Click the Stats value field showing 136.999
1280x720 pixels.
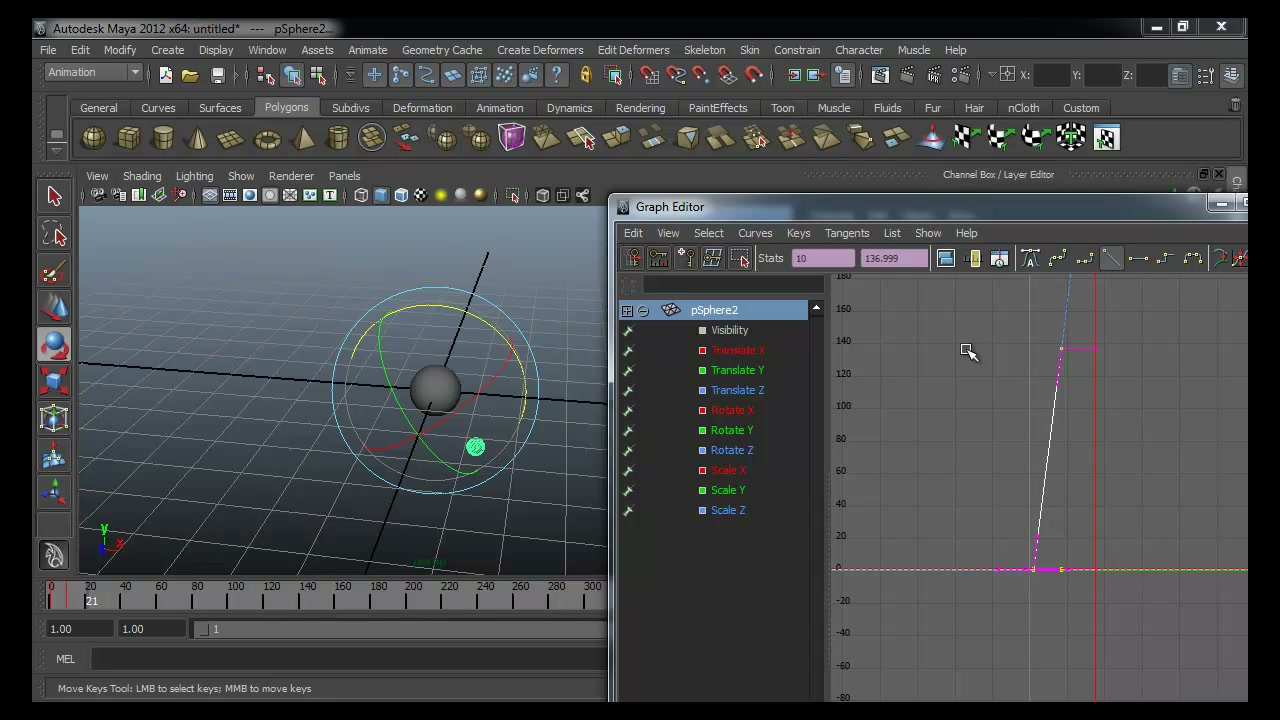[894, 259]
